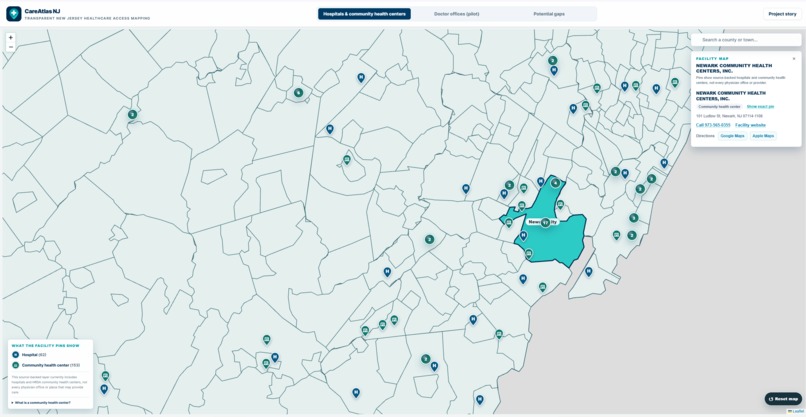
Task: Click the '101 Ludlow St, Newark' address text
Action: 729,116
